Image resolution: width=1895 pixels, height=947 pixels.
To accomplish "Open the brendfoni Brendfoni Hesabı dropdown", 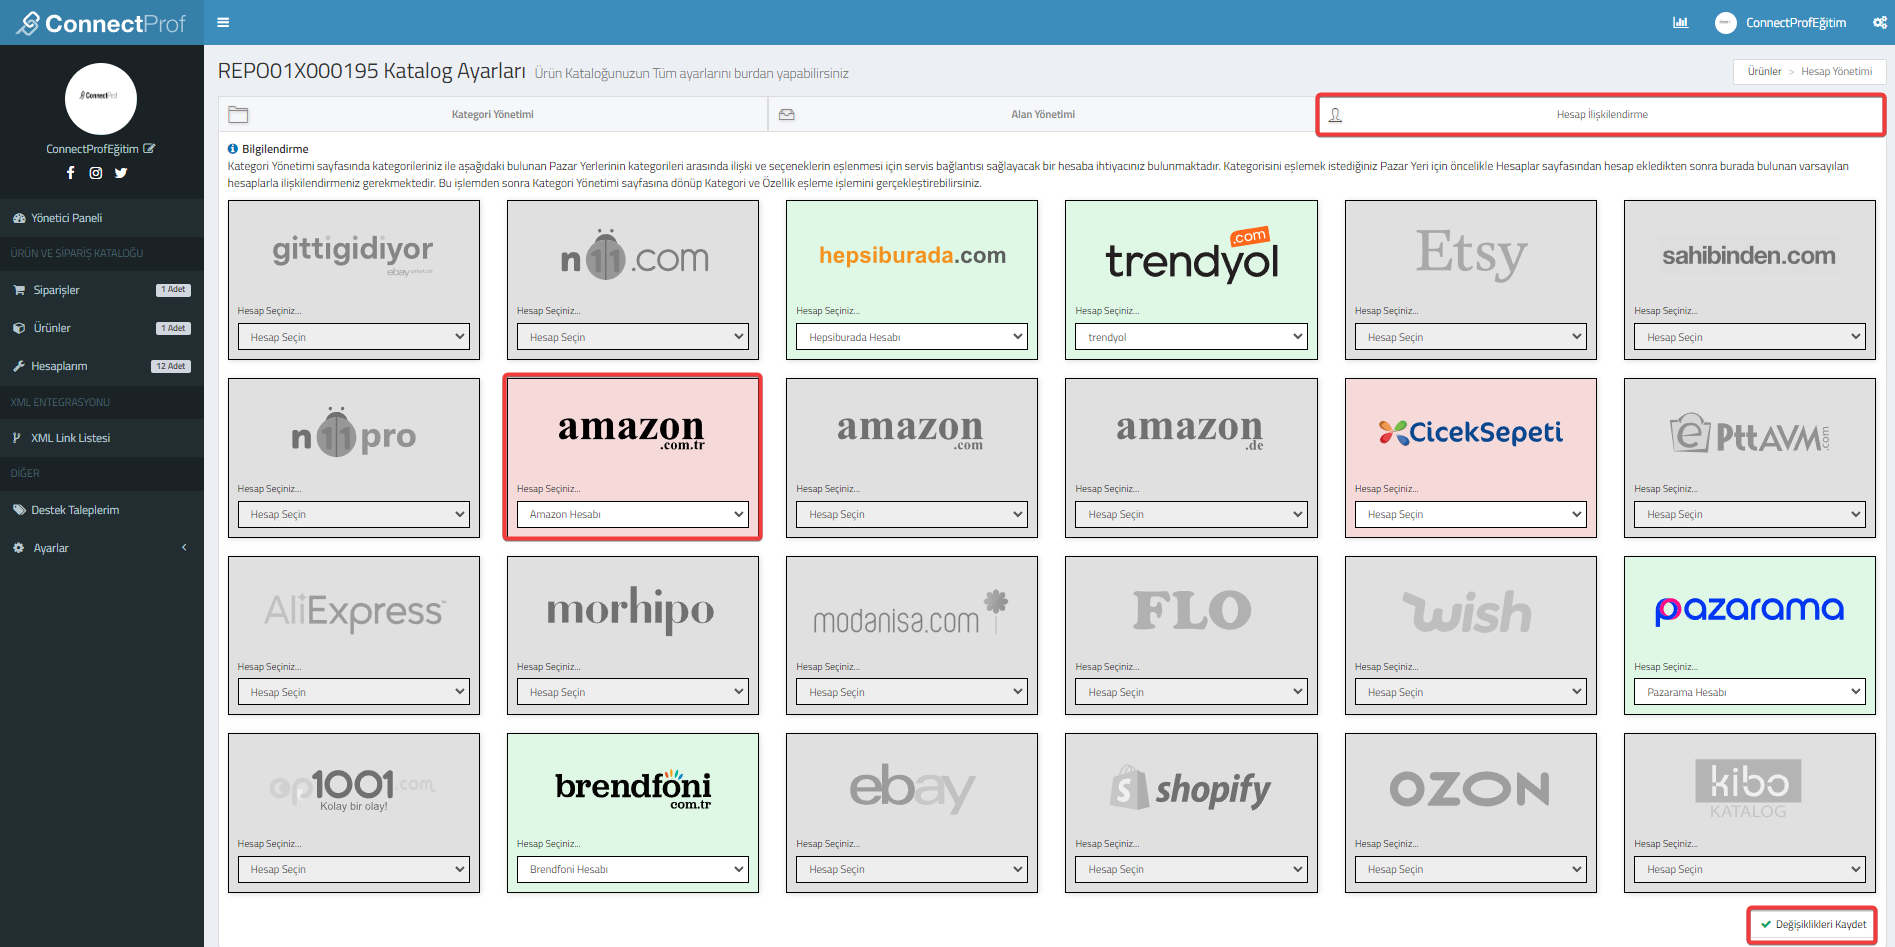I will coord(633,869).
